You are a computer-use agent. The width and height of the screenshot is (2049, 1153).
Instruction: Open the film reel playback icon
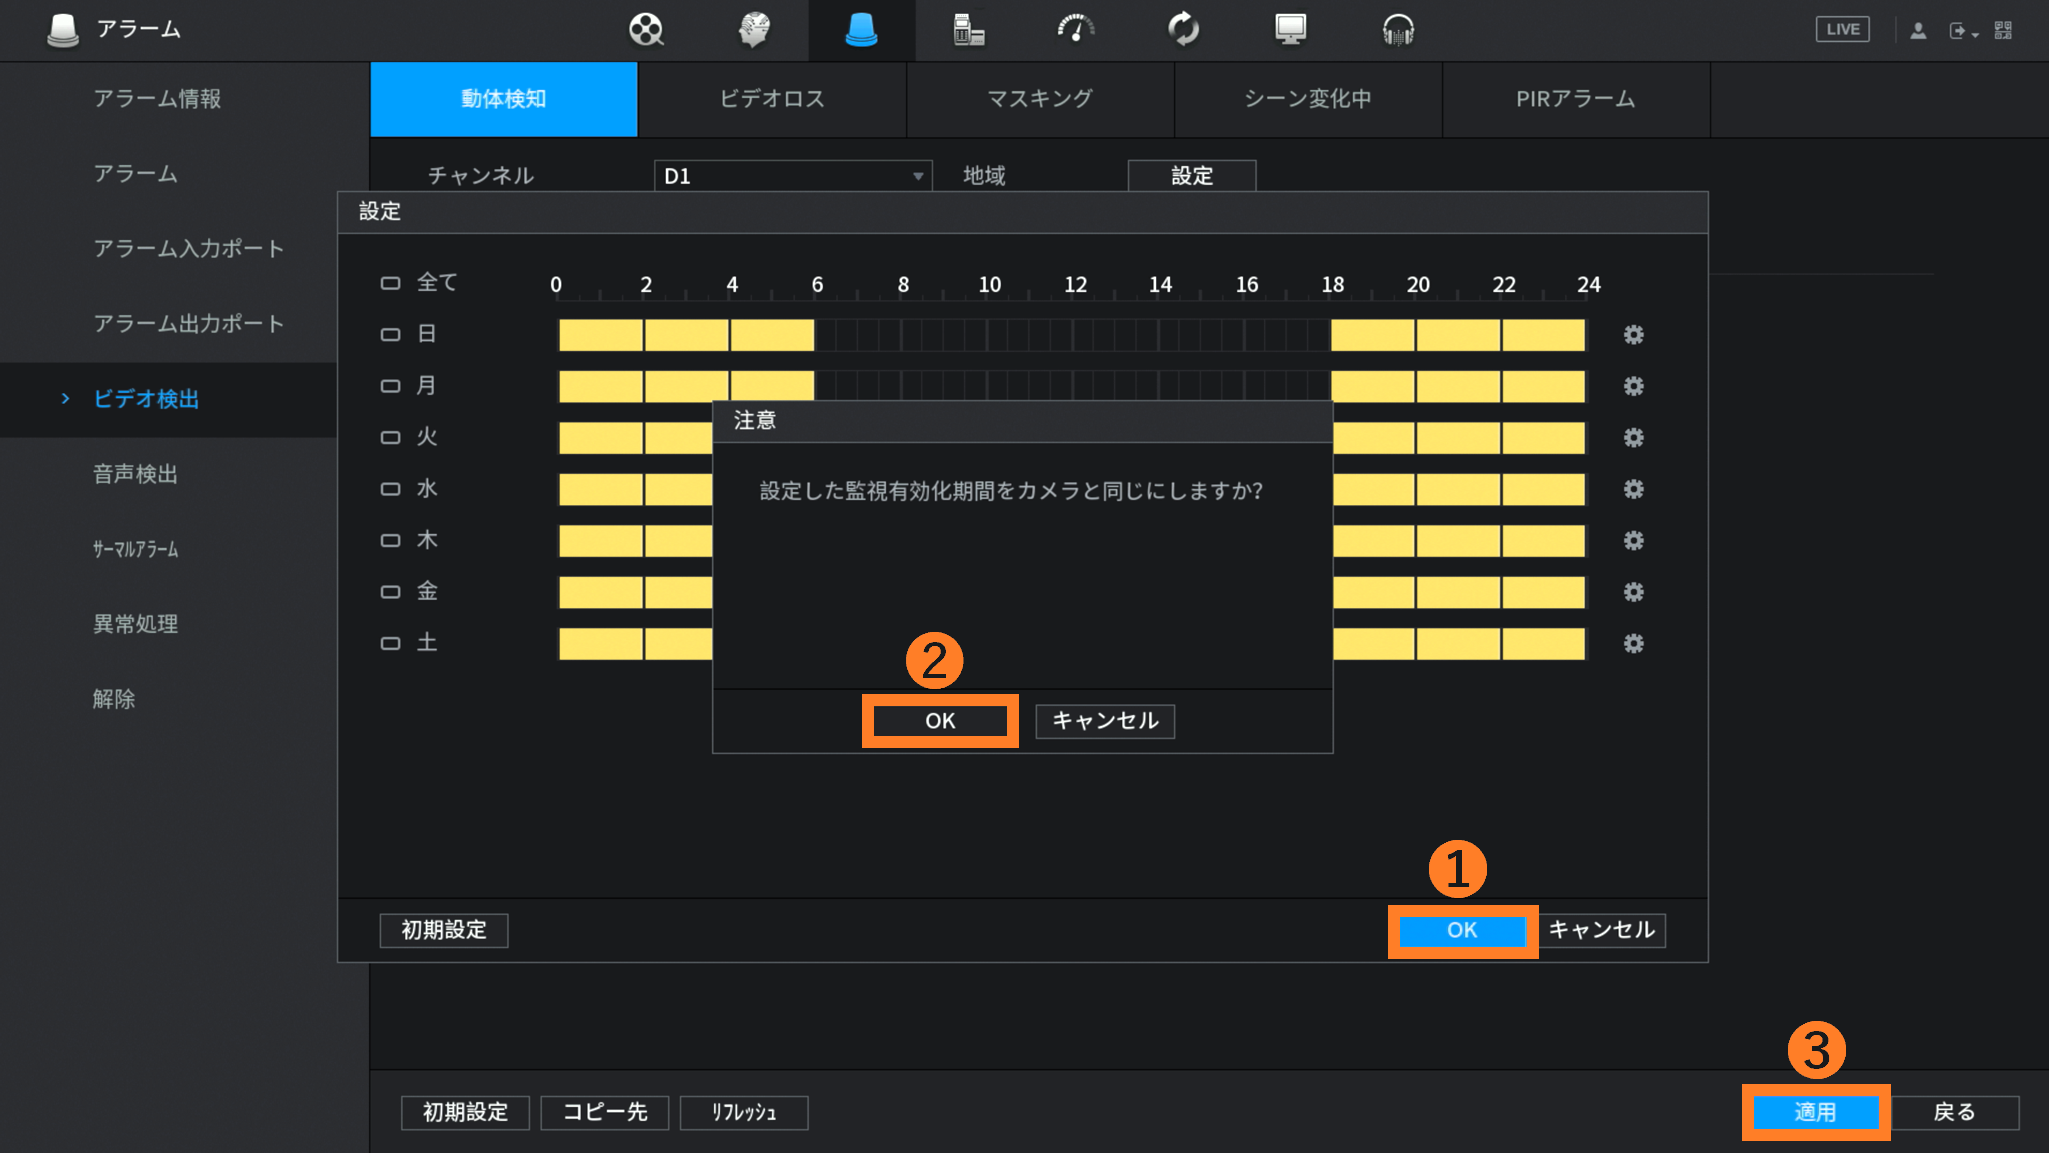[x=646, y=30]
